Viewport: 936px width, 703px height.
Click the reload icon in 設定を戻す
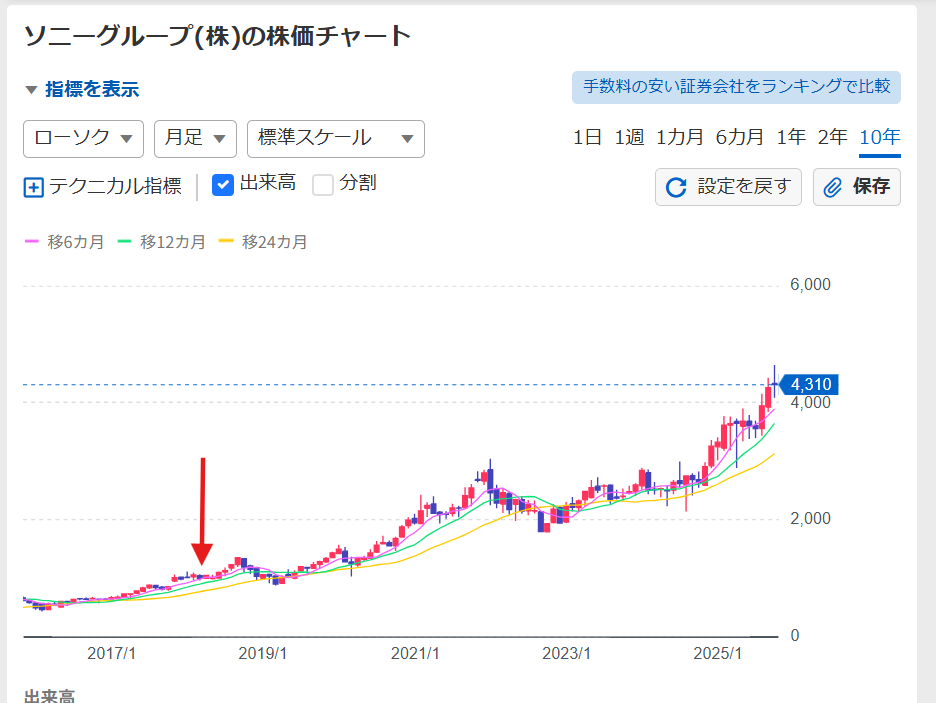point(677,187)
